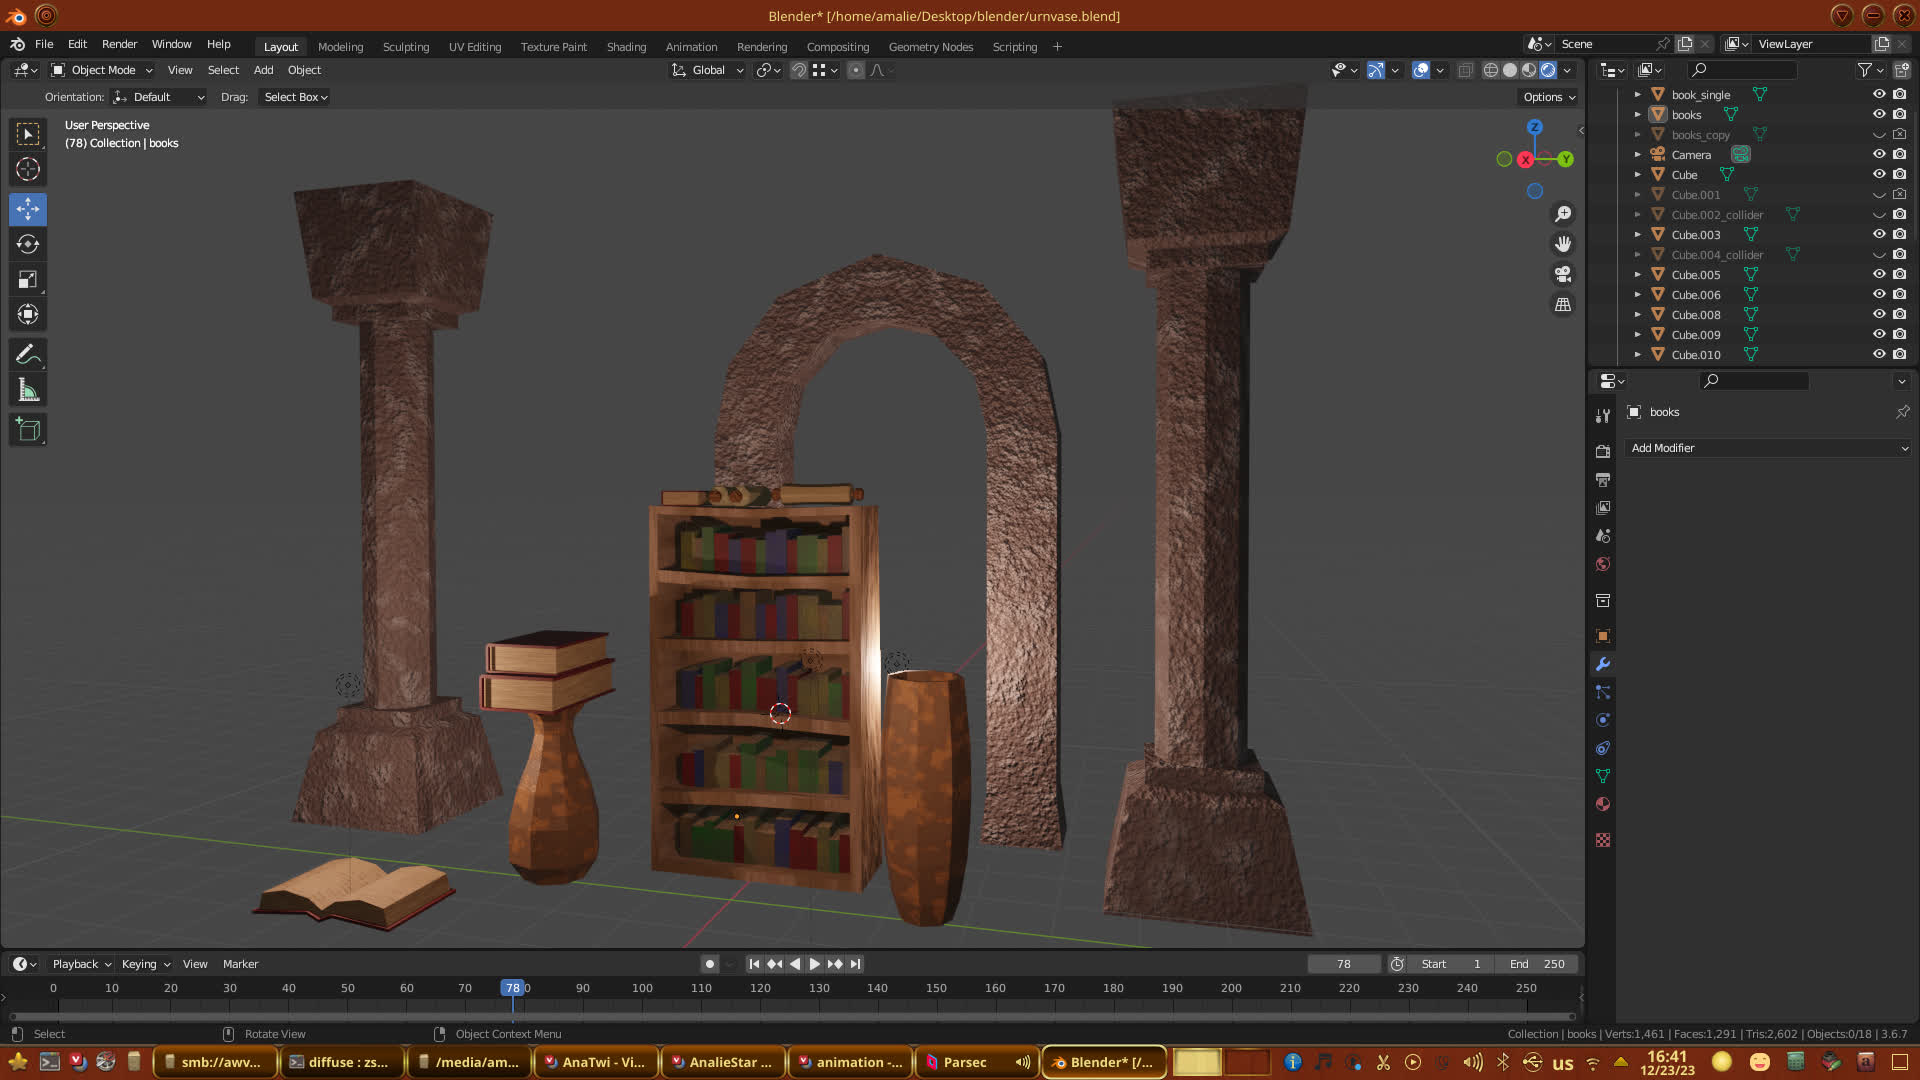Image resolution: width=1920 pixels, height=1080 pixels.
Task: Select the 3D Cursor tool
Action: pos(28,169)
